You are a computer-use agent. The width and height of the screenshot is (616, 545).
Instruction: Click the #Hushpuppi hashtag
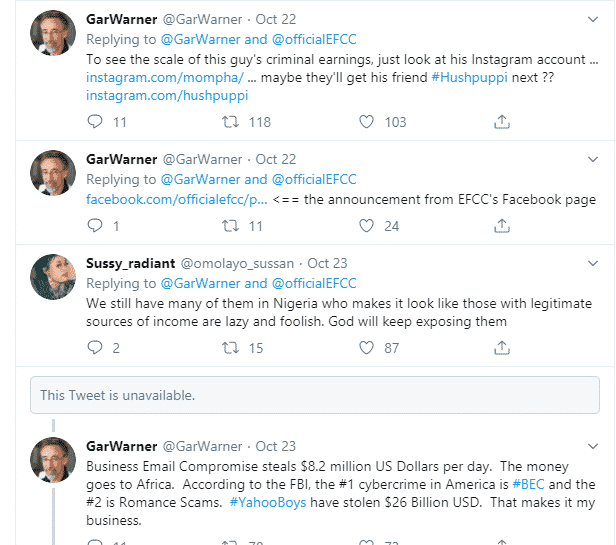click(472, 78)
